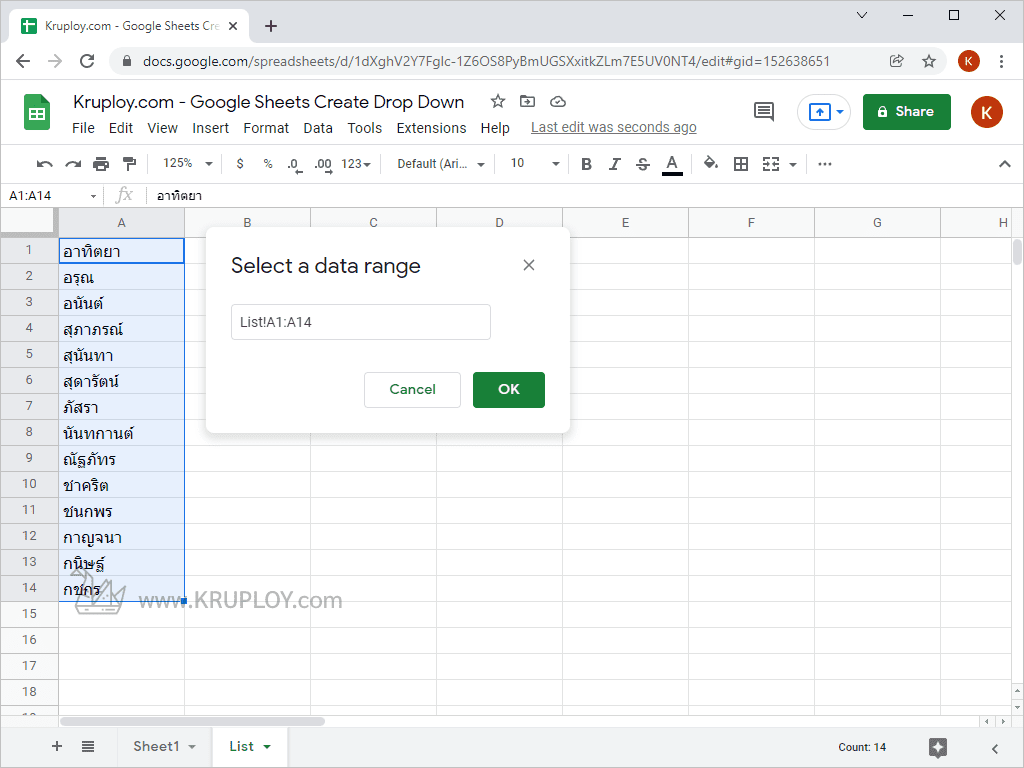The width and height of the screenshot is (1024, 768).
Task: Show side panel with bottom-right chevron
Action: 995,748
